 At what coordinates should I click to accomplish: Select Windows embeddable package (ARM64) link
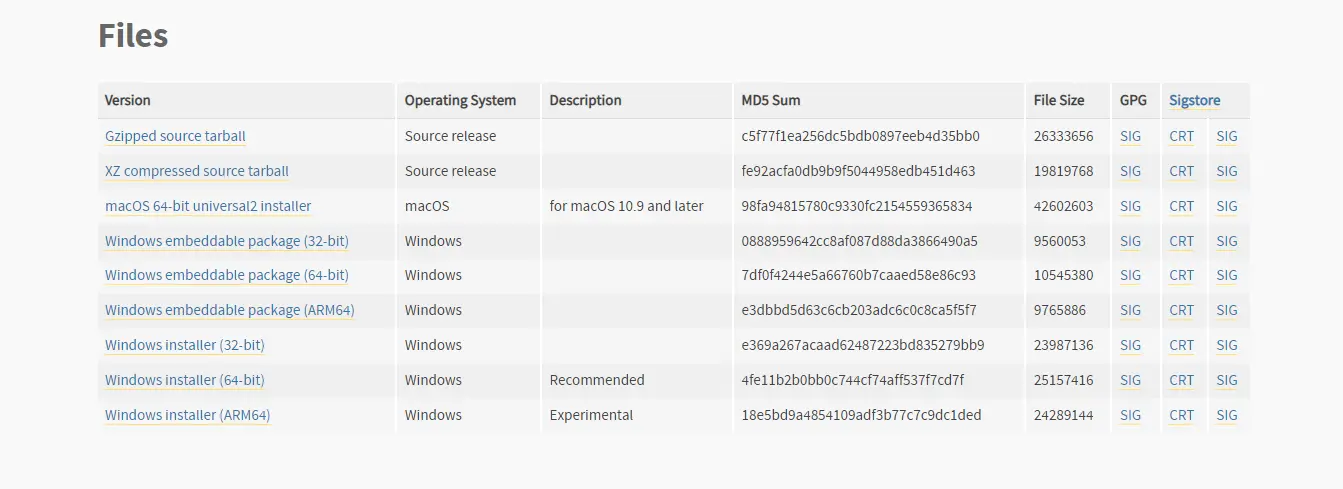pyautogui.click(x=230, y=310)
